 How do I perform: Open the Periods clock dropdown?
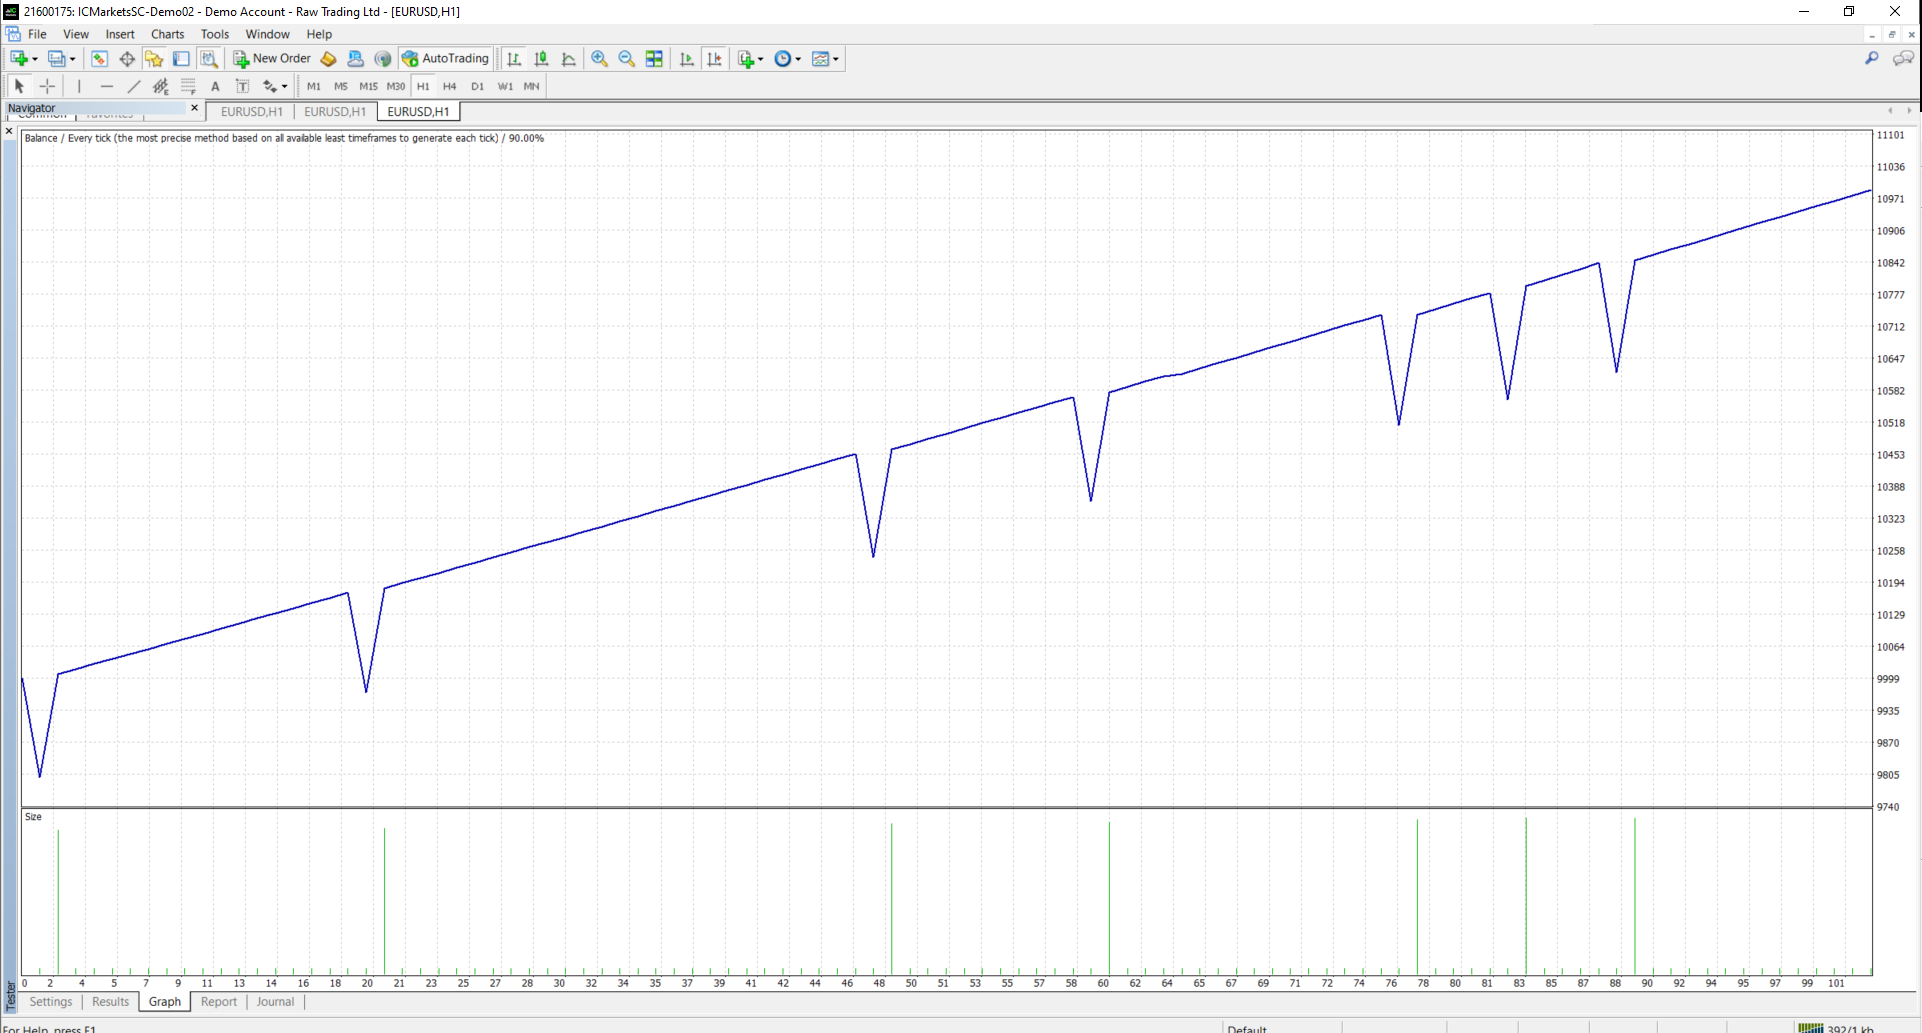[x=798, y=58]
